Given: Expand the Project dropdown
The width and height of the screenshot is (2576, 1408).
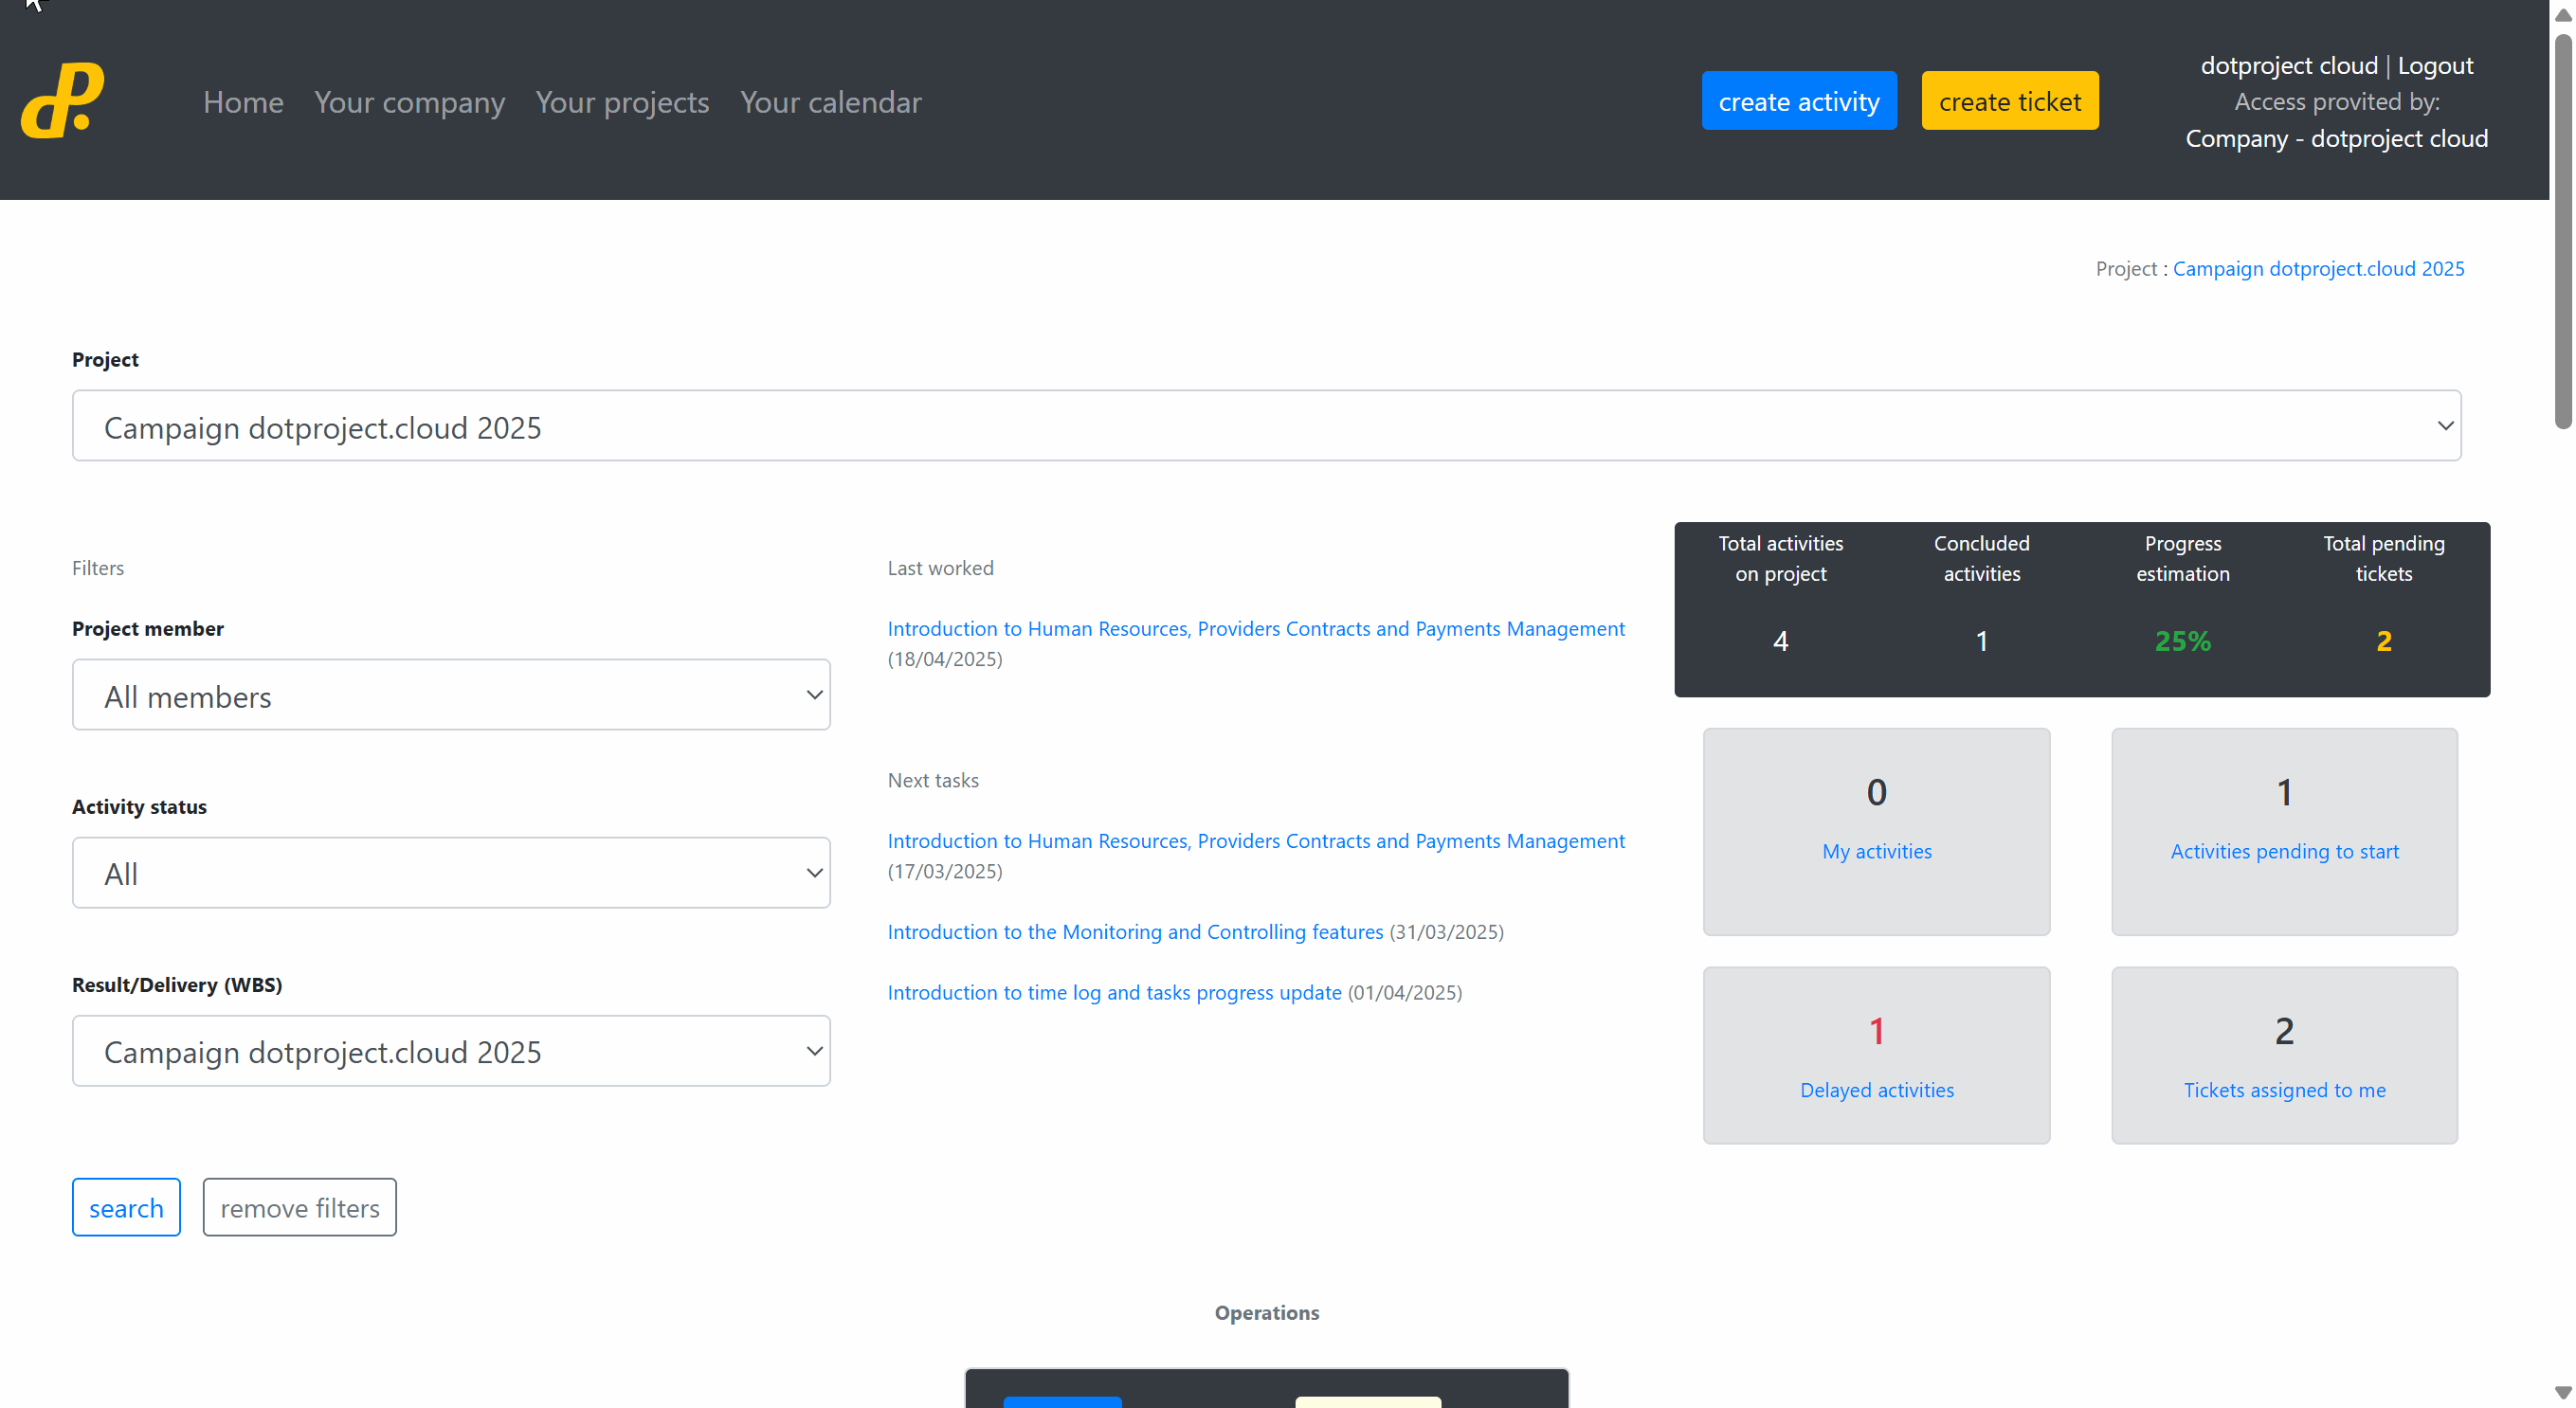Looking at the screenshot, I should 1266,426.
